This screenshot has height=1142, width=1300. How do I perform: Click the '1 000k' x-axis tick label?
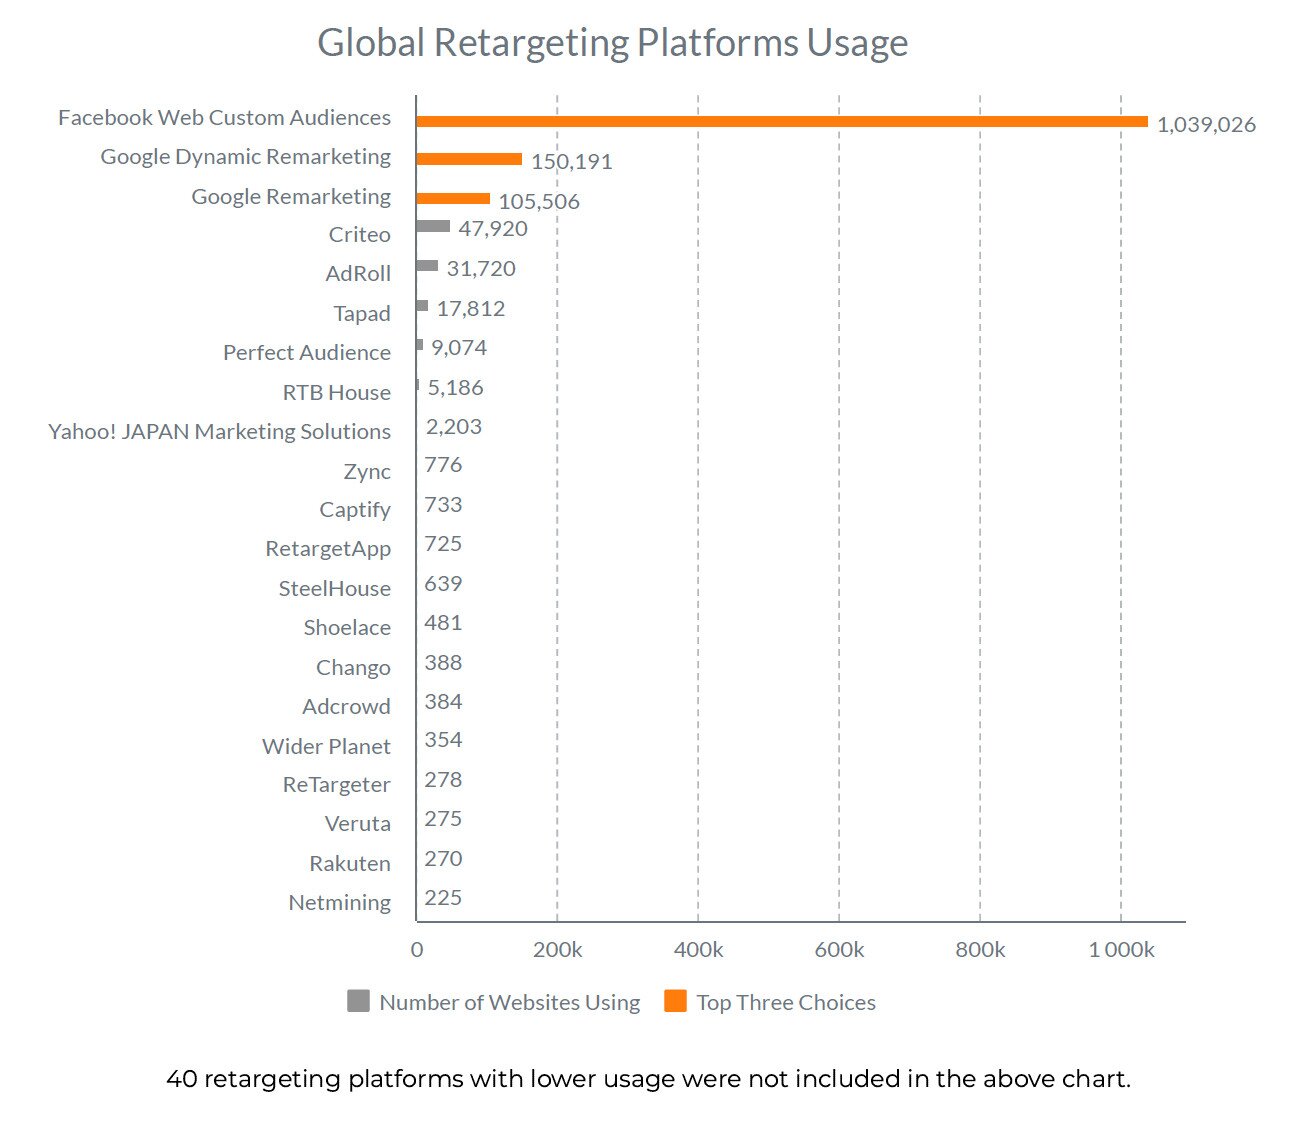pos(1121,950)
